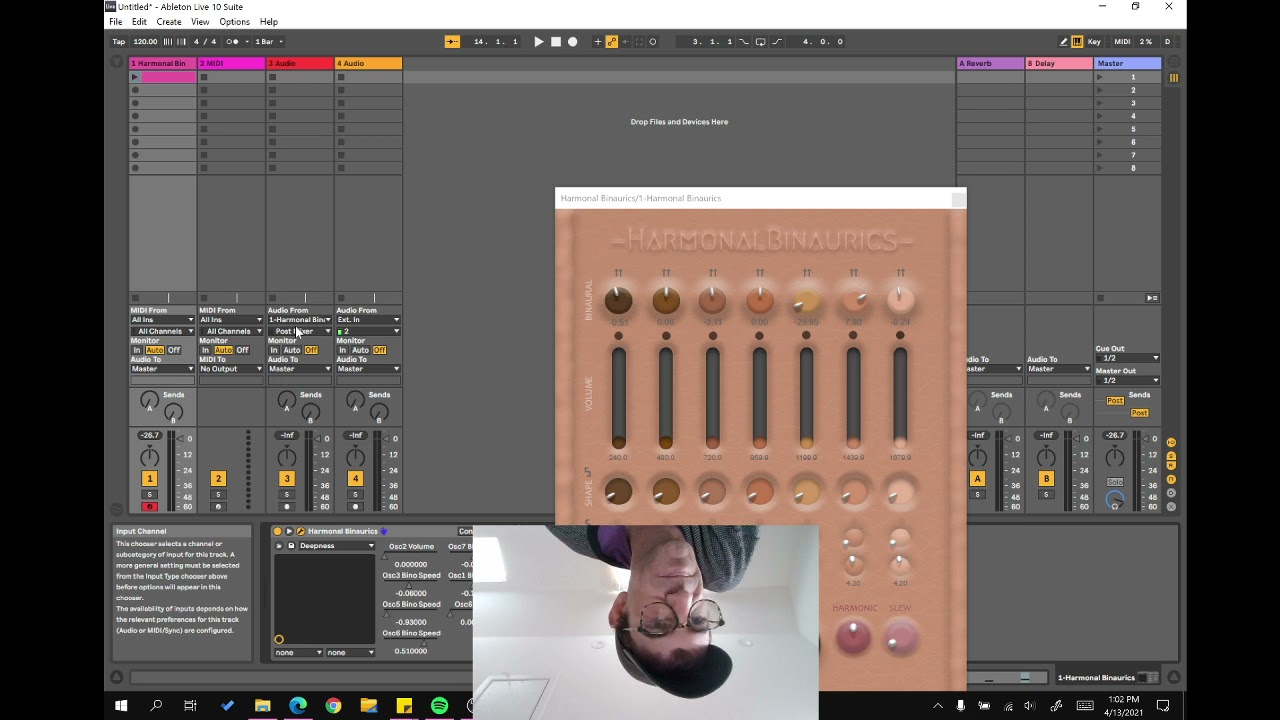This screenshot has height=720, width=1280.
Task: Toggle the metronome button
Action: pyautogui.click(x=236, y=42)
